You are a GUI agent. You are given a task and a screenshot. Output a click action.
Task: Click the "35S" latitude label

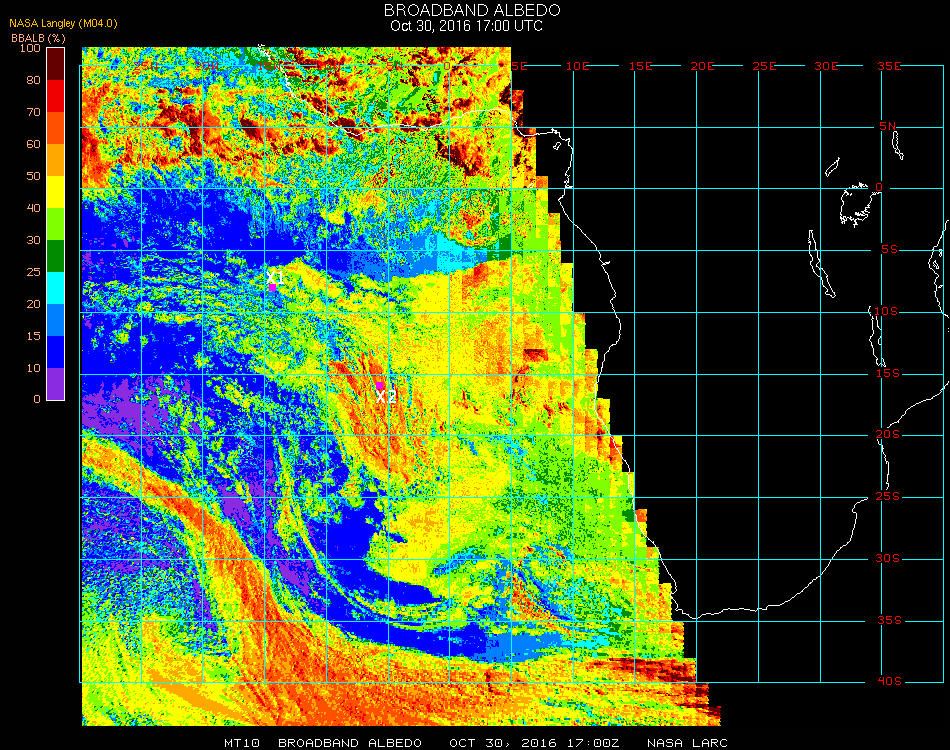(x=889, y=620)
